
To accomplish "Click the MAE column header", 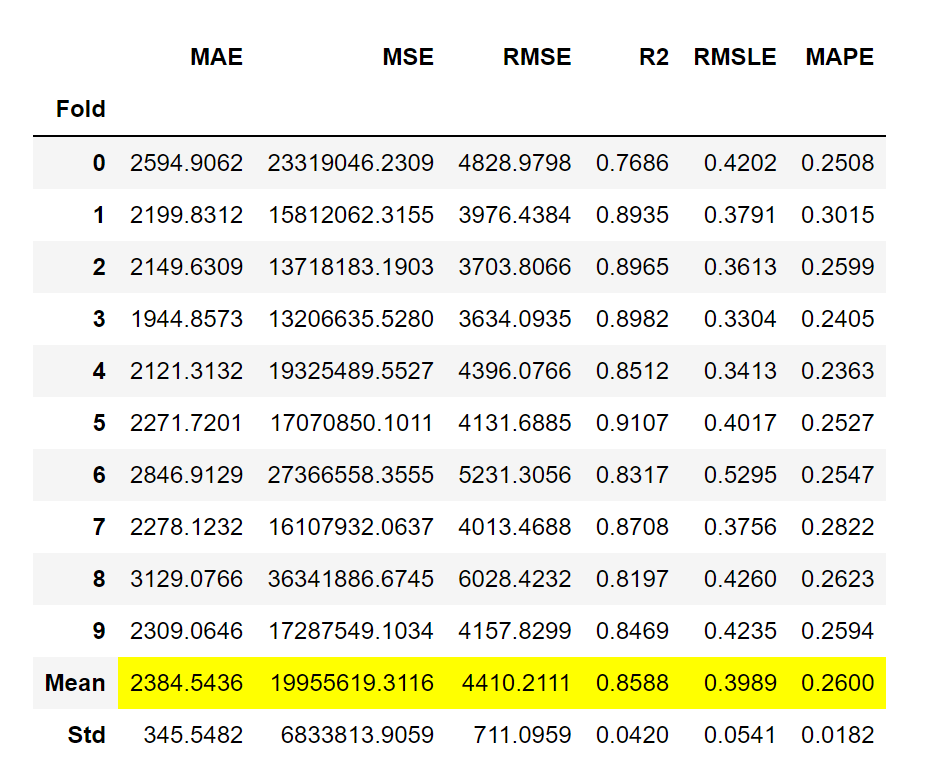I will (x=216, y=57).
